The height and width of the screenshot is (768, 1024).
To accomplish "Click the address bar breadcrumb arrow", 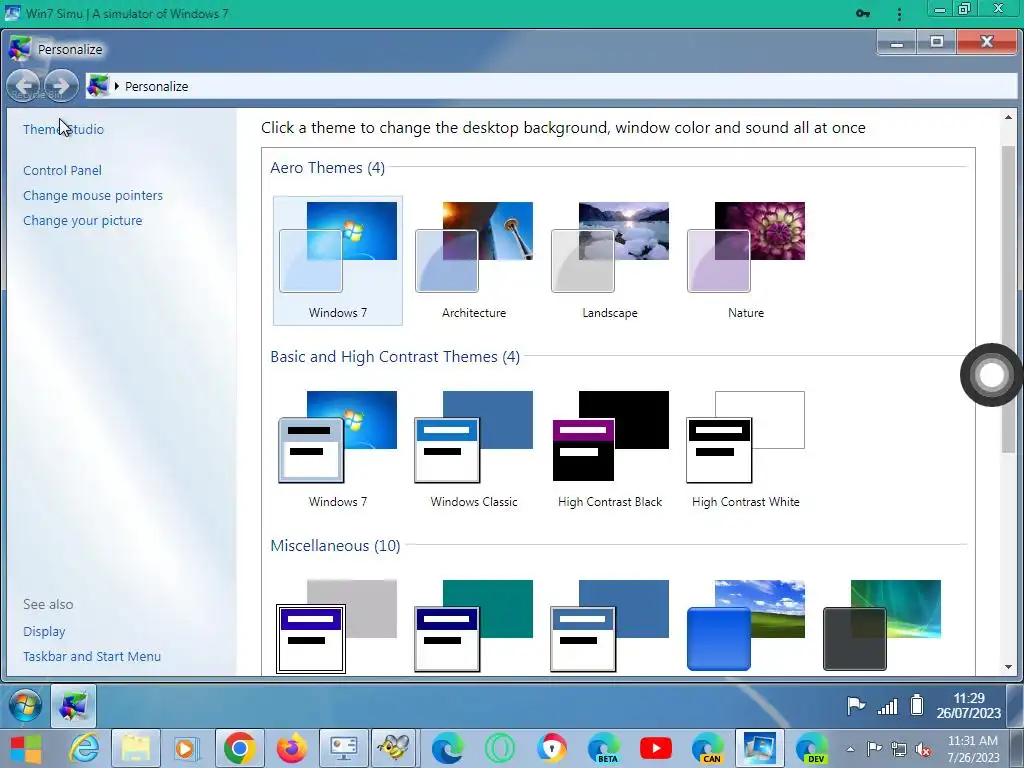I will click(x=117, y=86).
